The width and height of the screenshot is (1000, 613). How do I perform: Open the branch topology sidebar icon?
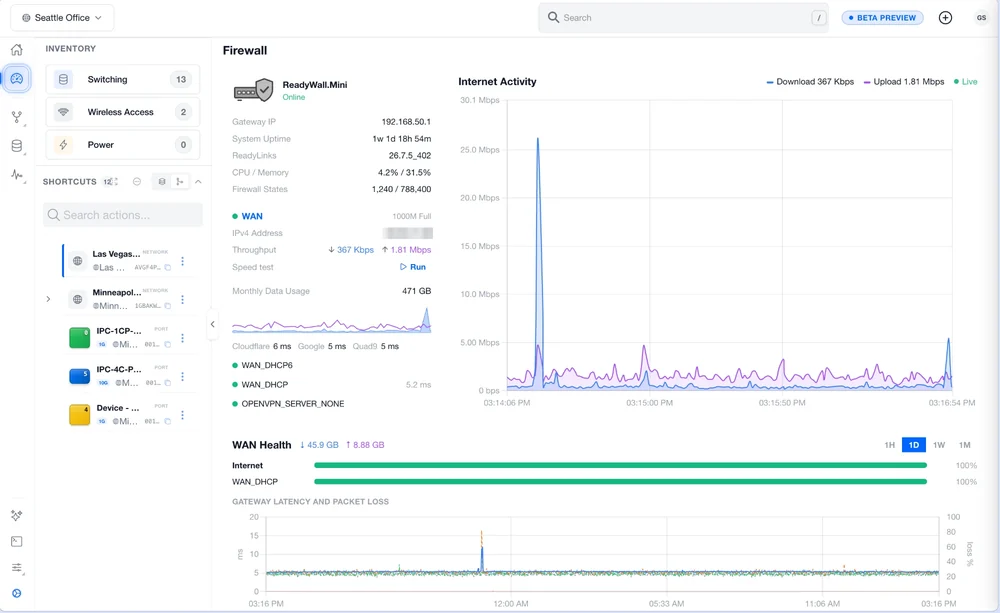tap(17, 117)
